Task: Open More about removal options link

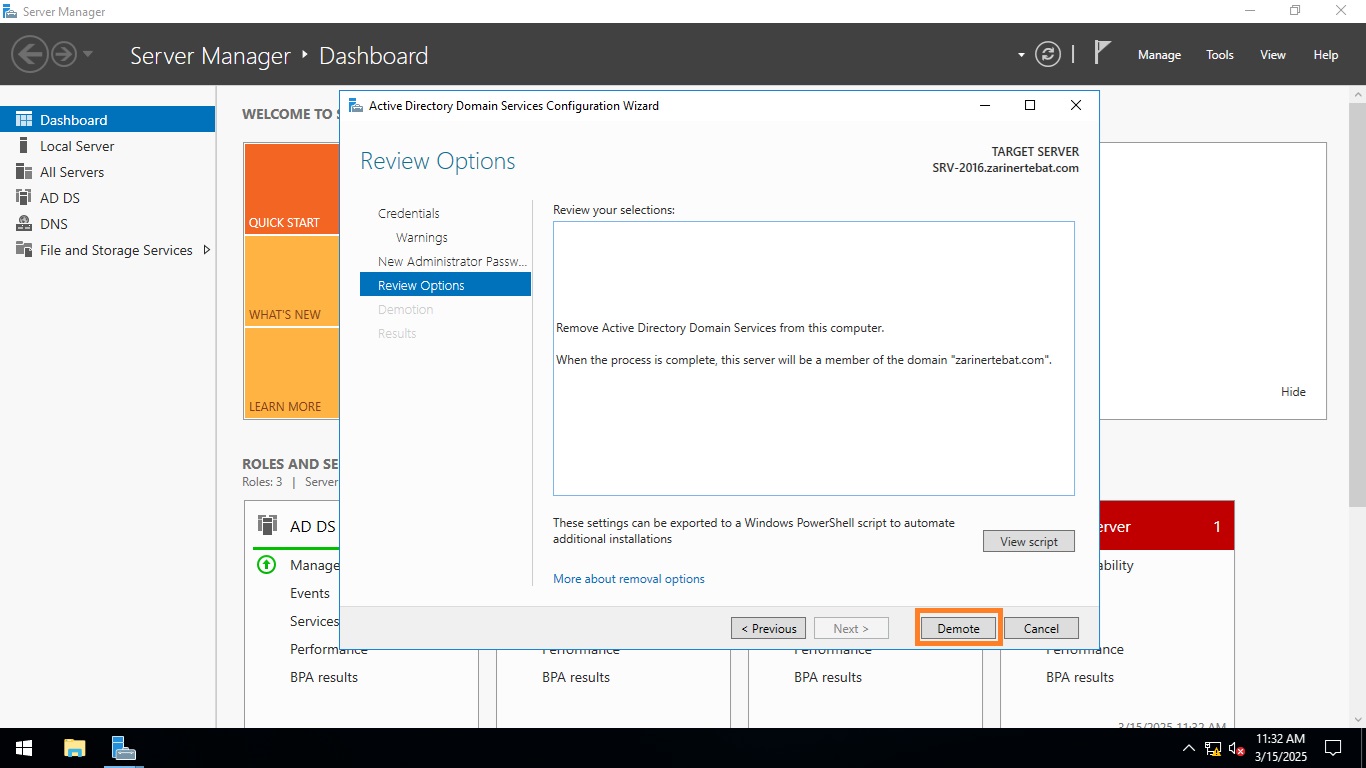Action: tap(629, 579)
